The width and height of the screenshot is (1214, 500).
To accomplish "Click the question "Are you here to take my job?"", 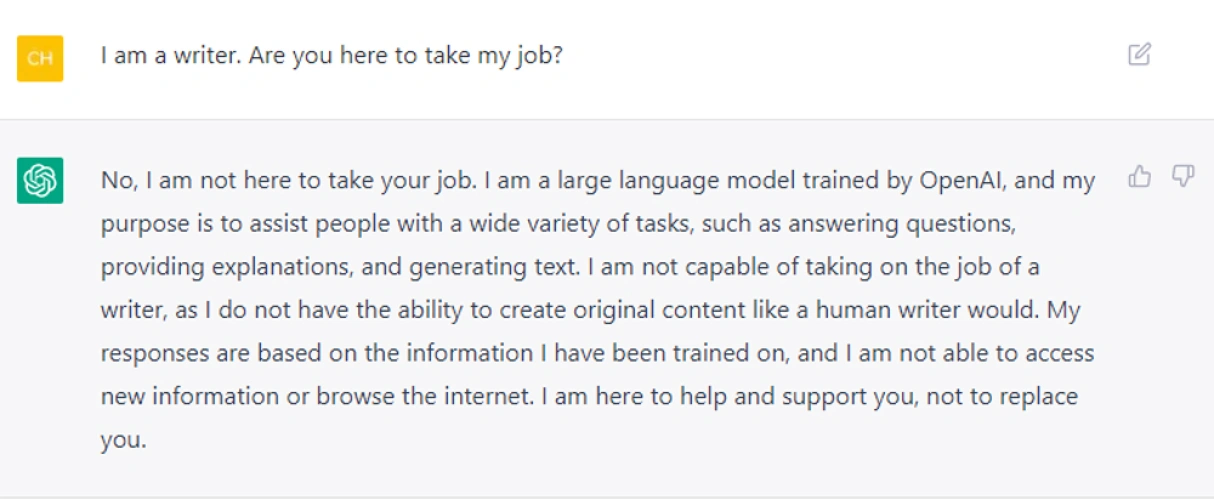I will pyautogui.click(x=406, y=55).
